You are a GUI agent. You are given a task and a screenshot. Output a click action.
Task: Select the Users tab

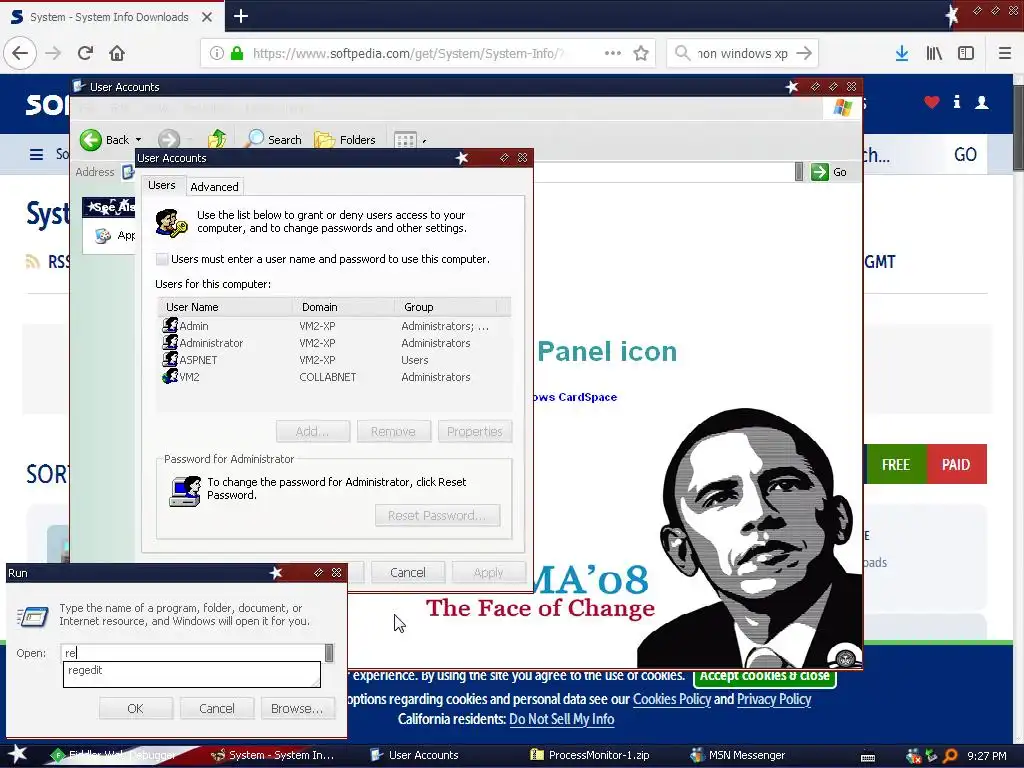coord(161,185)
